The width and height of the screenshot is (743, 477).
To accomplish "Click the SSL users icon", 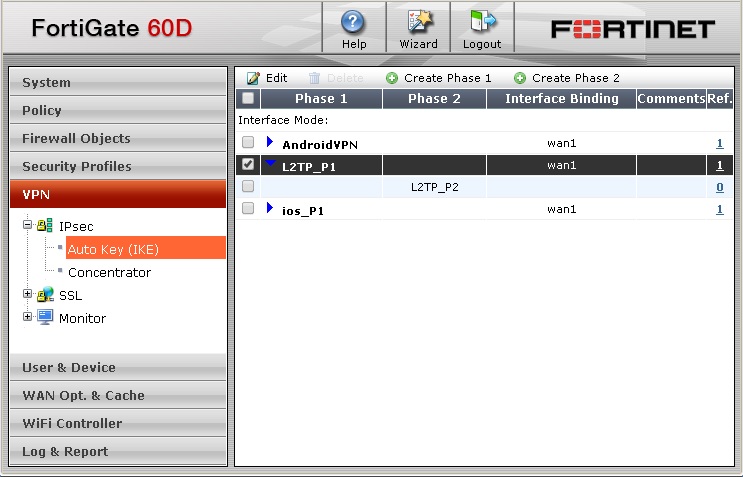I will point(45,295).
